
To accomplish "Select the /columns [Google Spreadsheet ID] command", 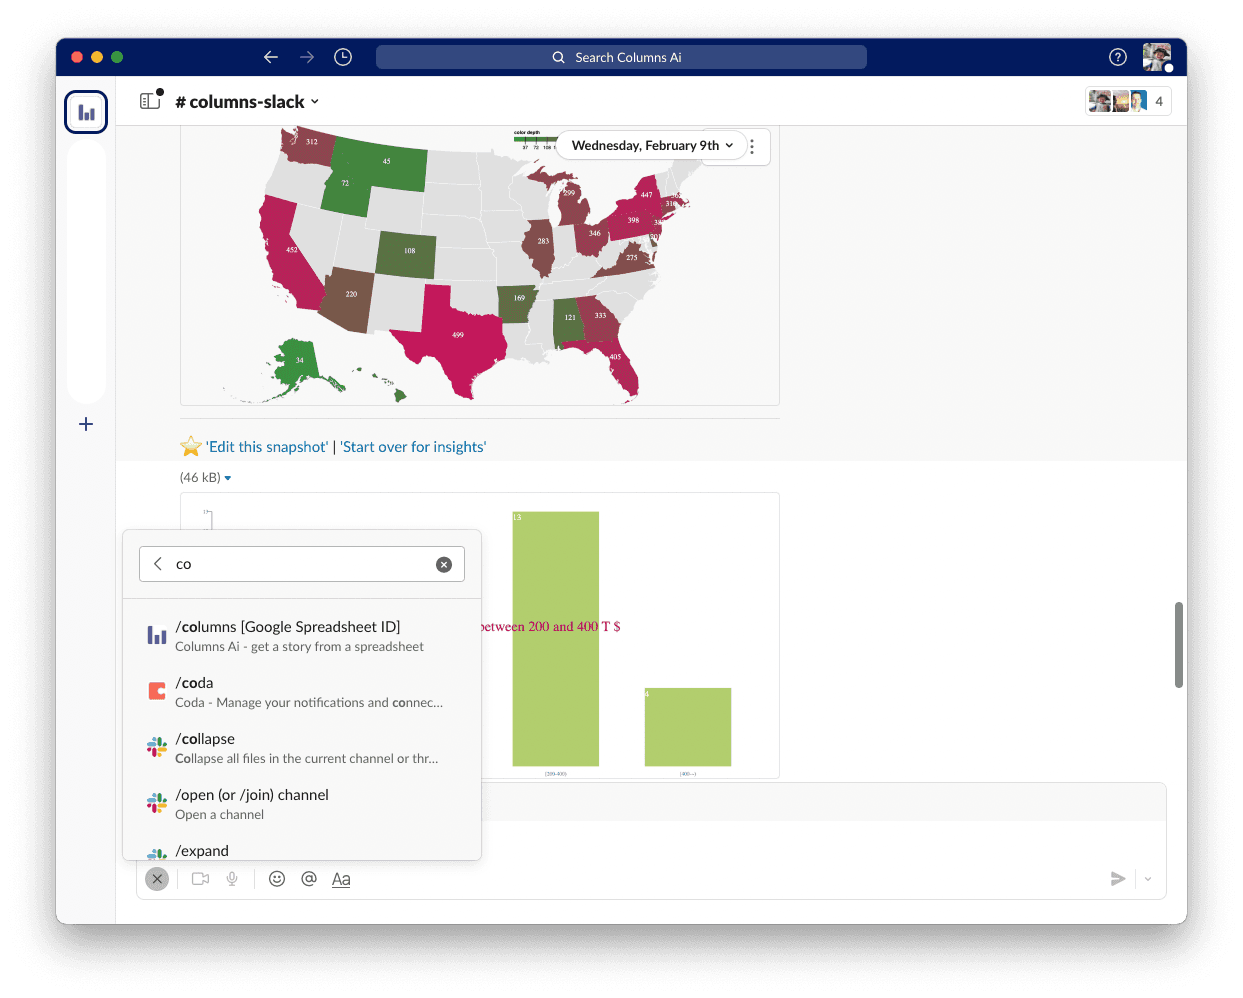I will [302, 636].
